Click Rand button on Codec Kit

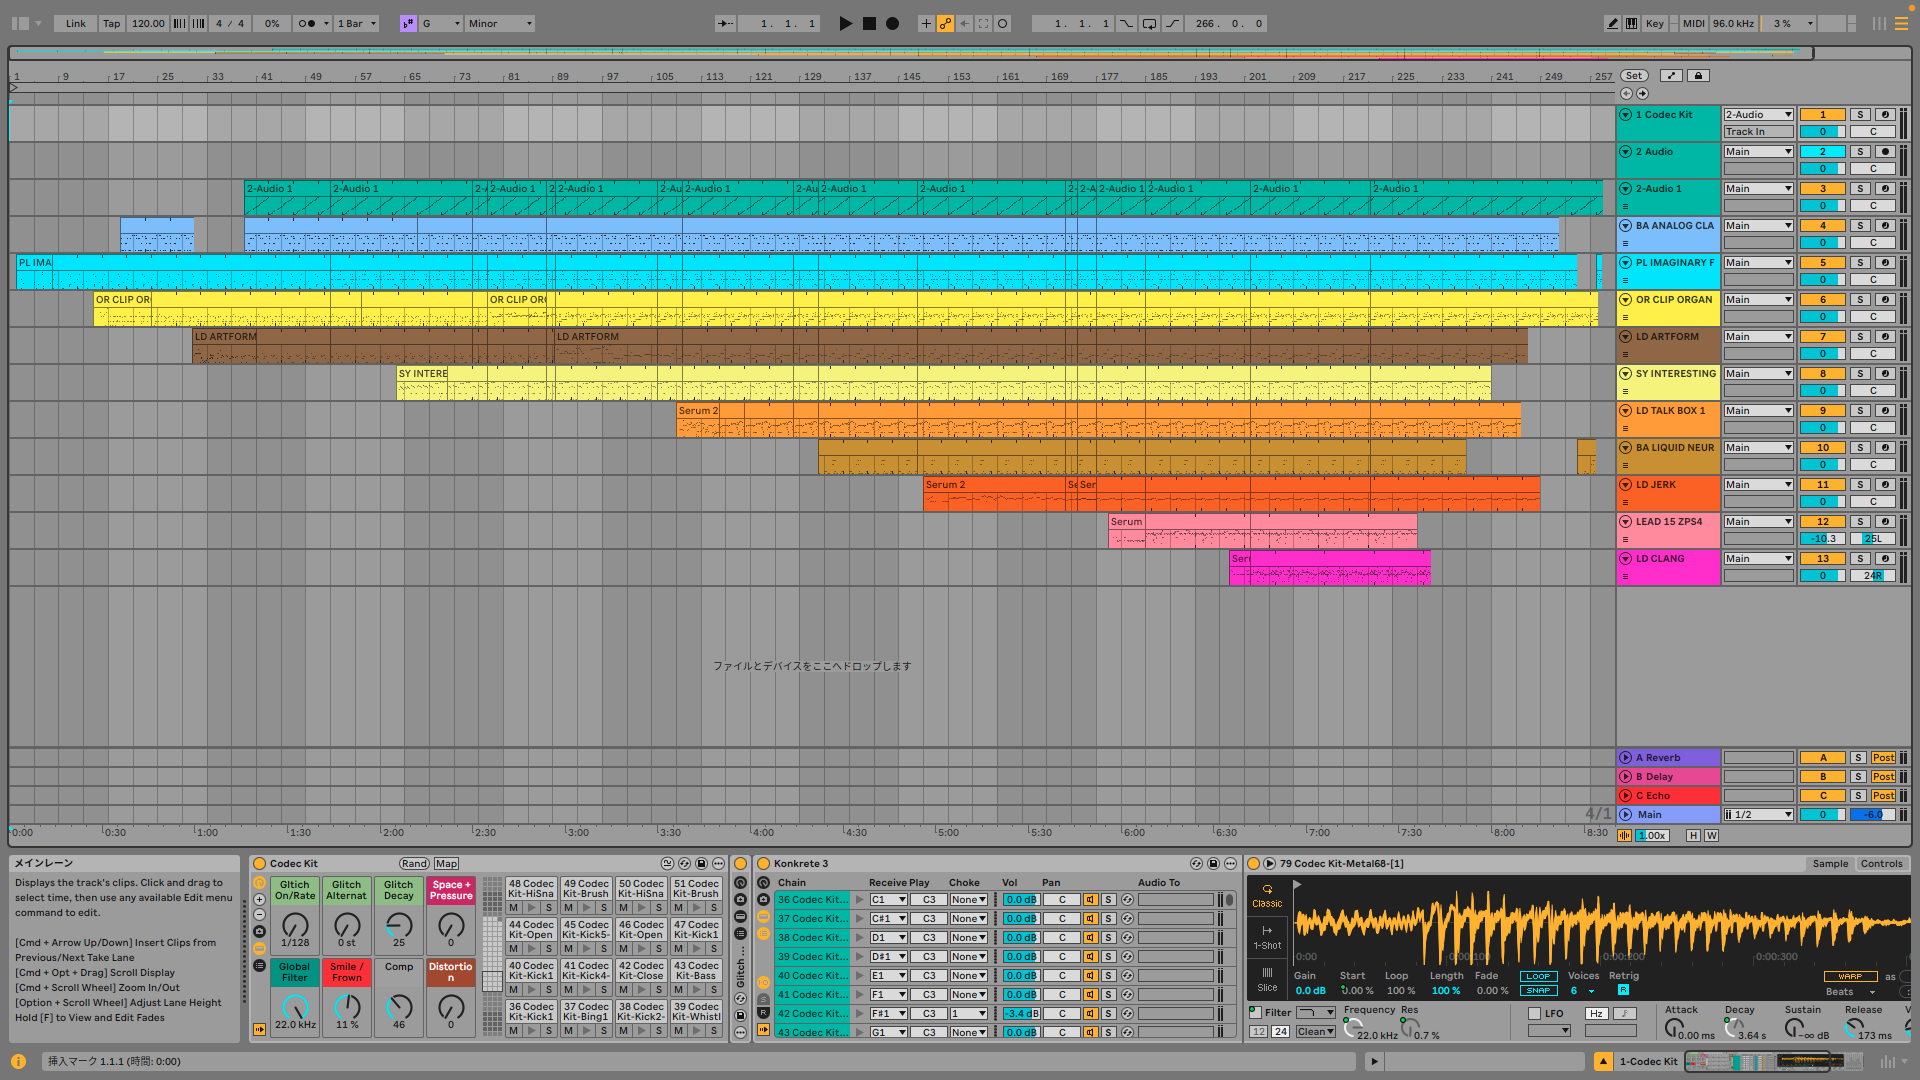point(414,863)
